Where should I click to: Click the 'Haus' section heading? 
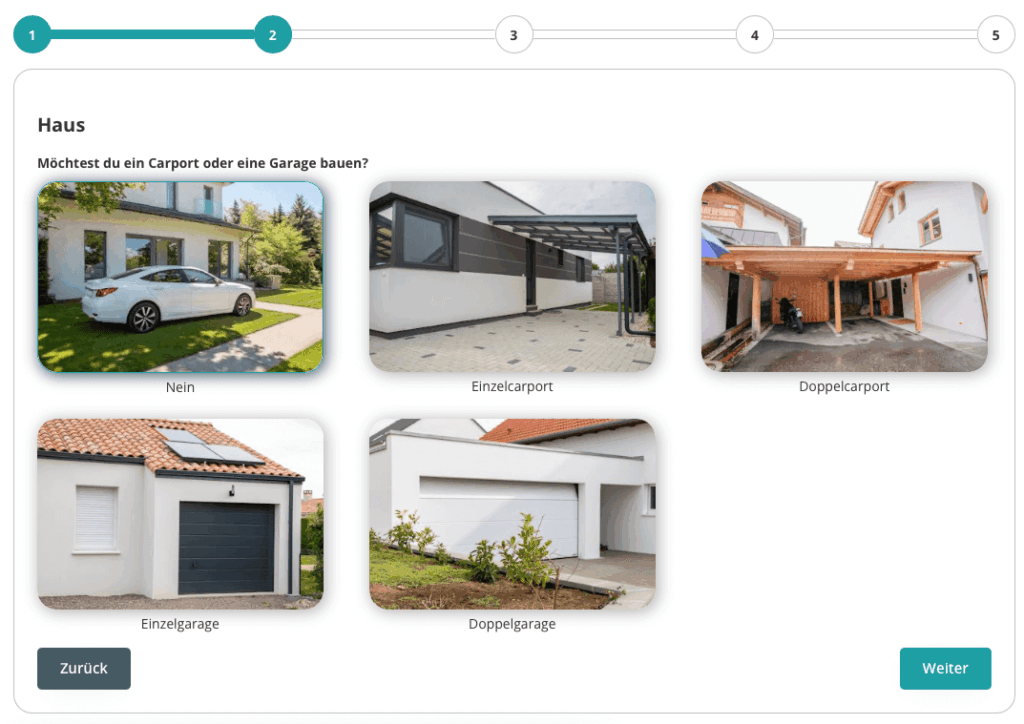(61, 125)
